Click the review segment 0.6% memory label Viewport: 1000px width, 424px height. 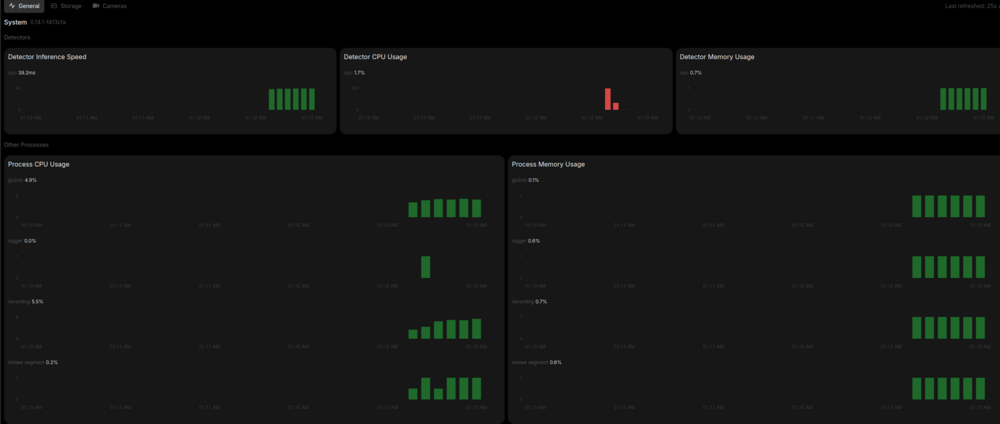(x=537, y=362)
